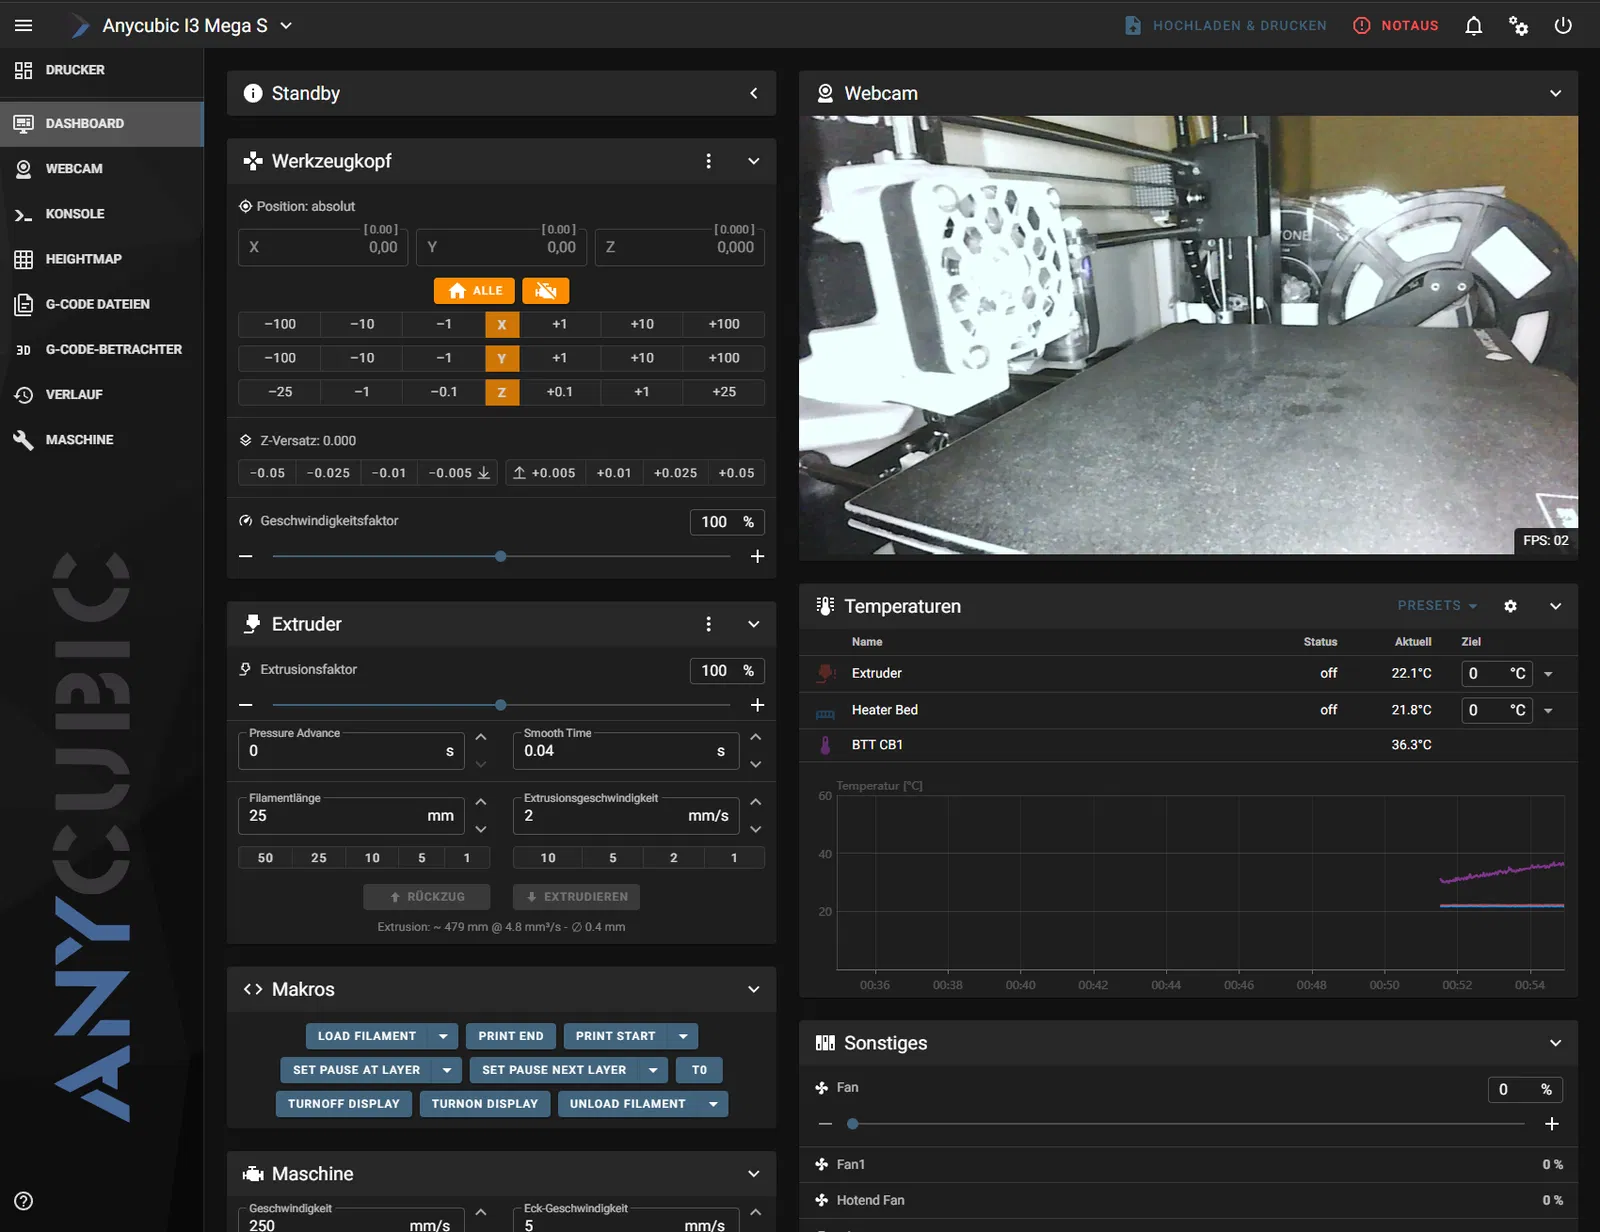The image size is (1600, 1232).
Task: Click the motors off icon button
Action: (x=545, y=291)
